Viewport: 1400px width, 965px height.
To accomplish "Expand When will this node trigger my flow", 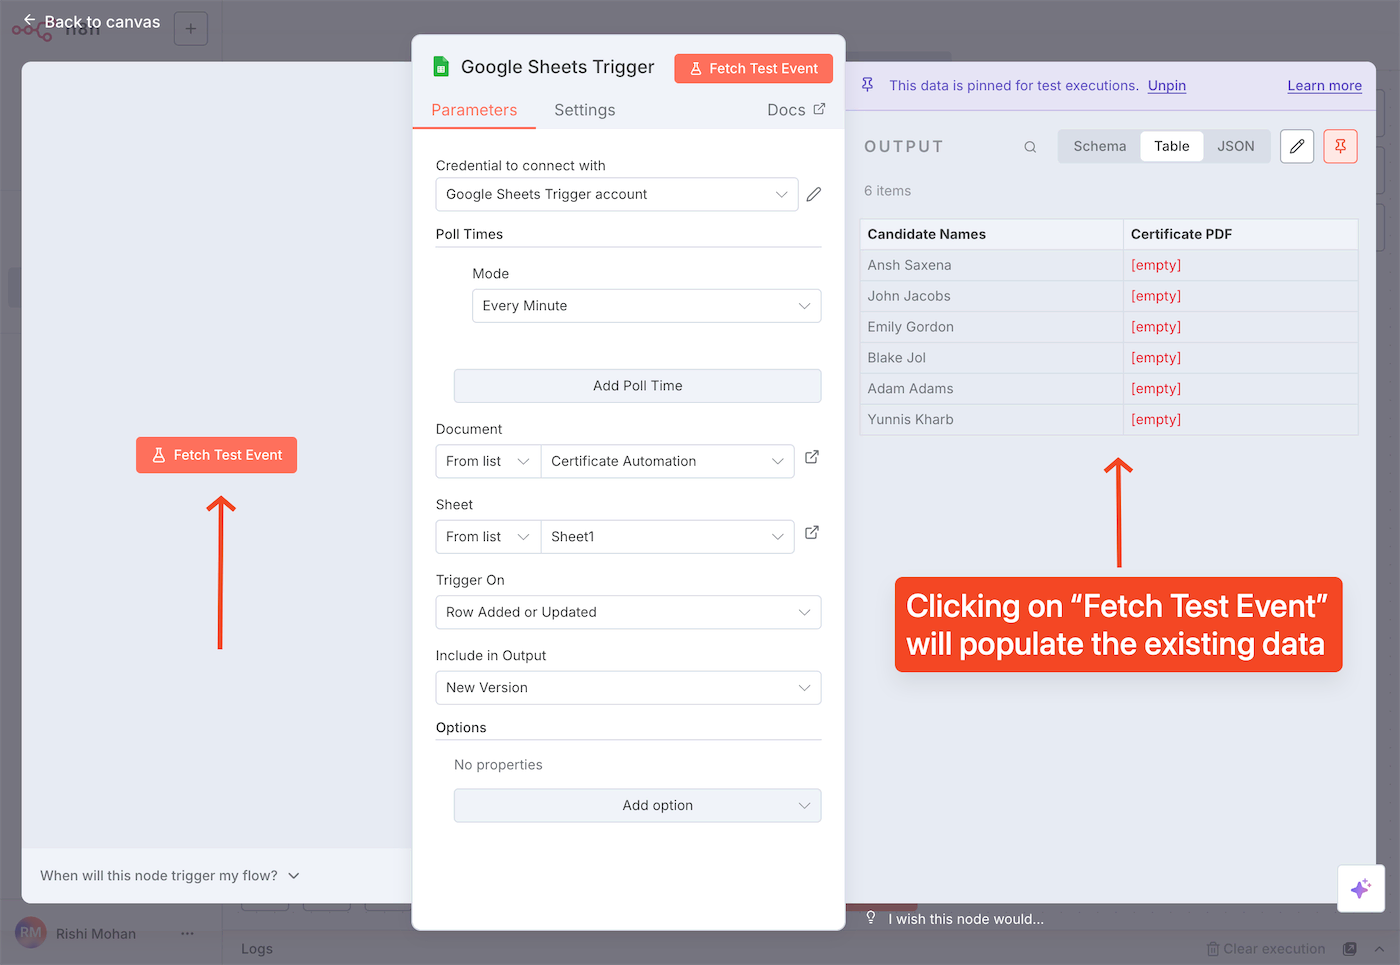I will [170, 875].
